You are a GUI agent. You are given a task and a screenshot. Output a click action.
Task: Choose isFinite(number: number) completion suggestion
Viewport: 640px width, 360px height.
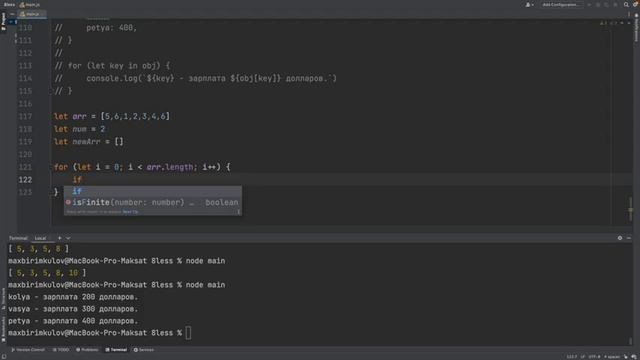[153, 202]
